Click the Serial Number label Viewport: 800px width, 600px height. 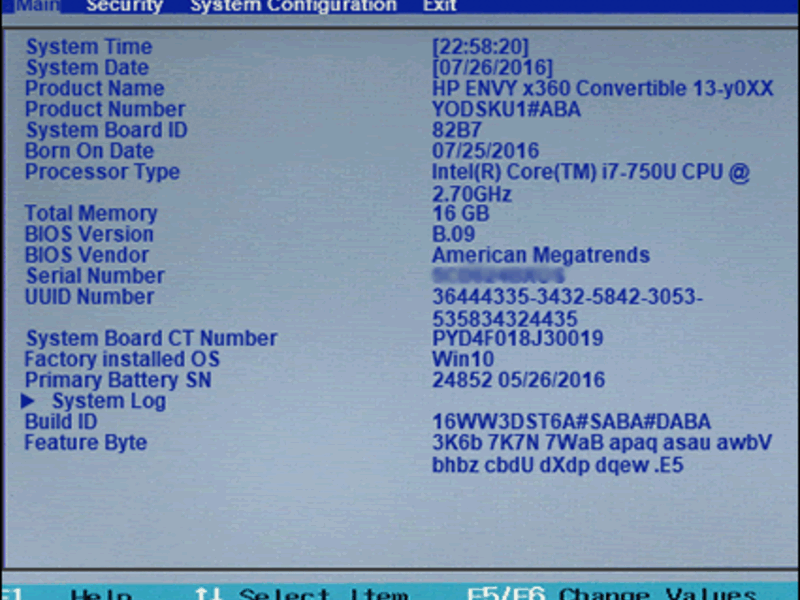tap(95, 277)
